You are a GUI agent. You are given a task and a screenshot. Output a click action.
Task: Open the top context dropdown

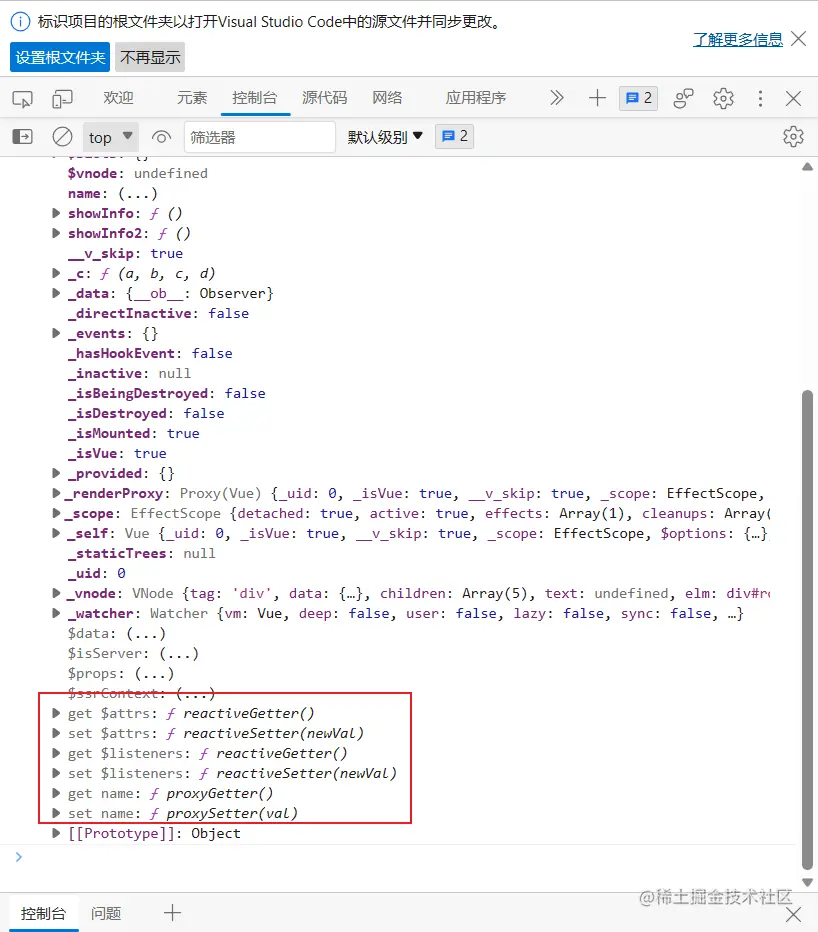(x=111, y=138)
